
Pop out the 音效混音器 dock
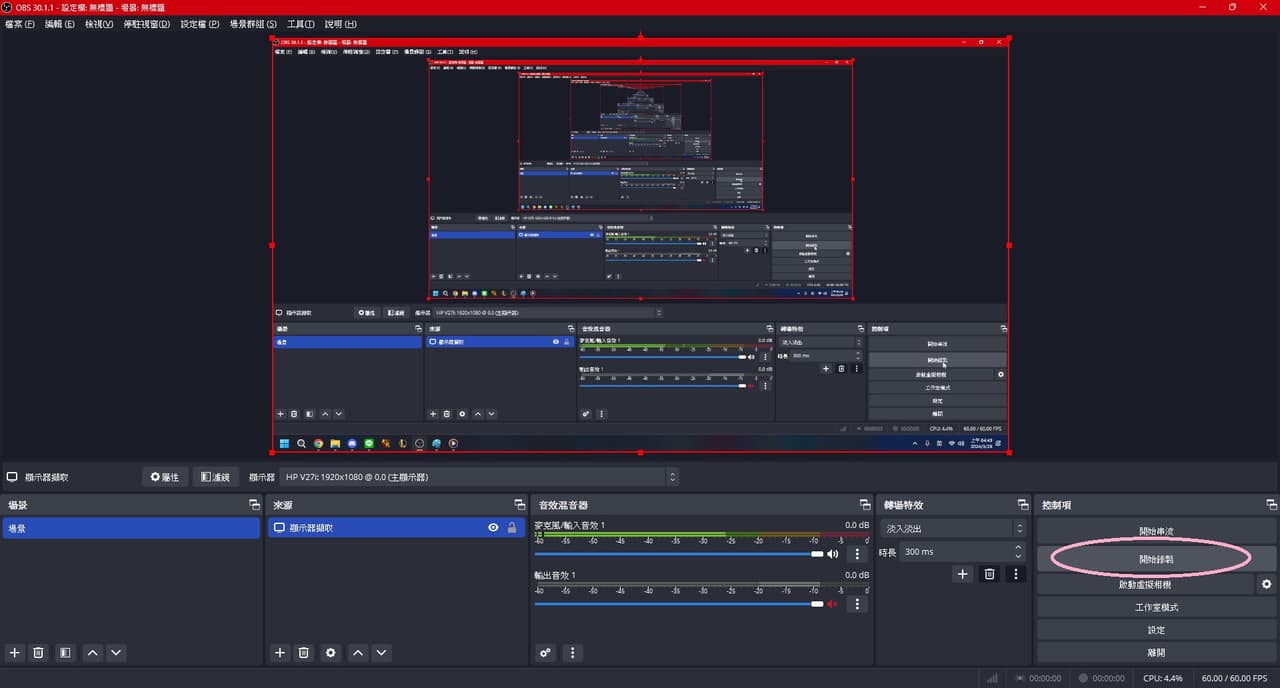[864, 505]
